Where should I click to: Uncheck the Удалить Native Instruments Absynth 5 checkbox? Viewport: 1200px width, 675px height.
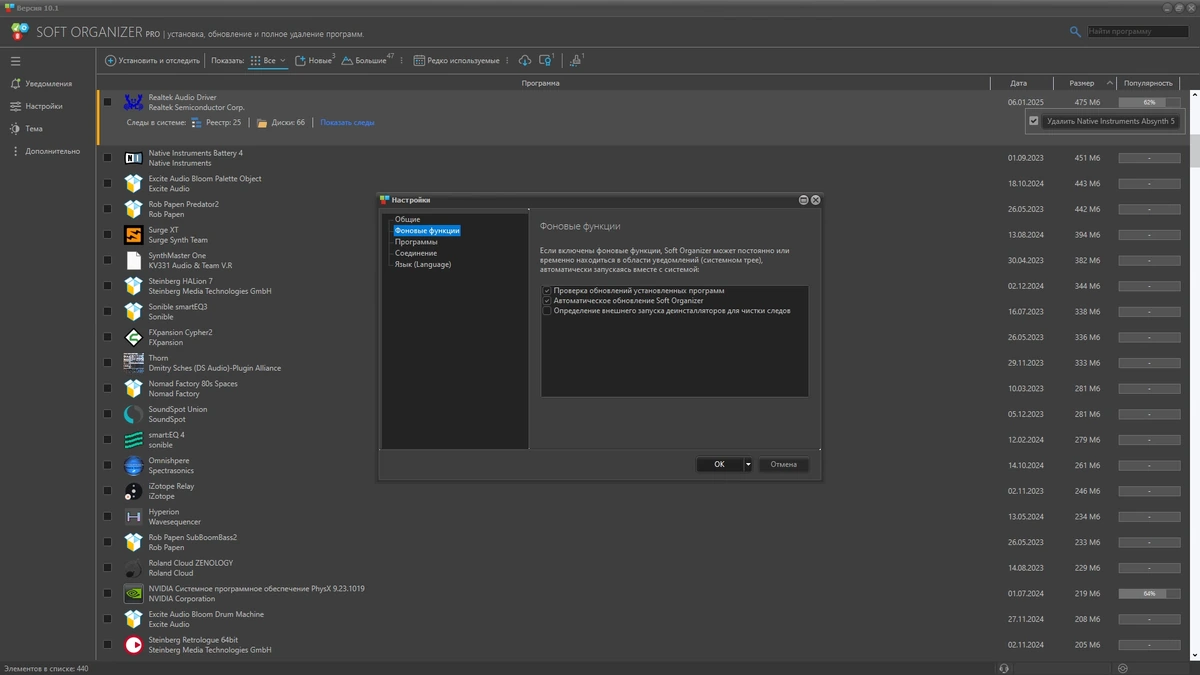click(x=1034, y=121)
